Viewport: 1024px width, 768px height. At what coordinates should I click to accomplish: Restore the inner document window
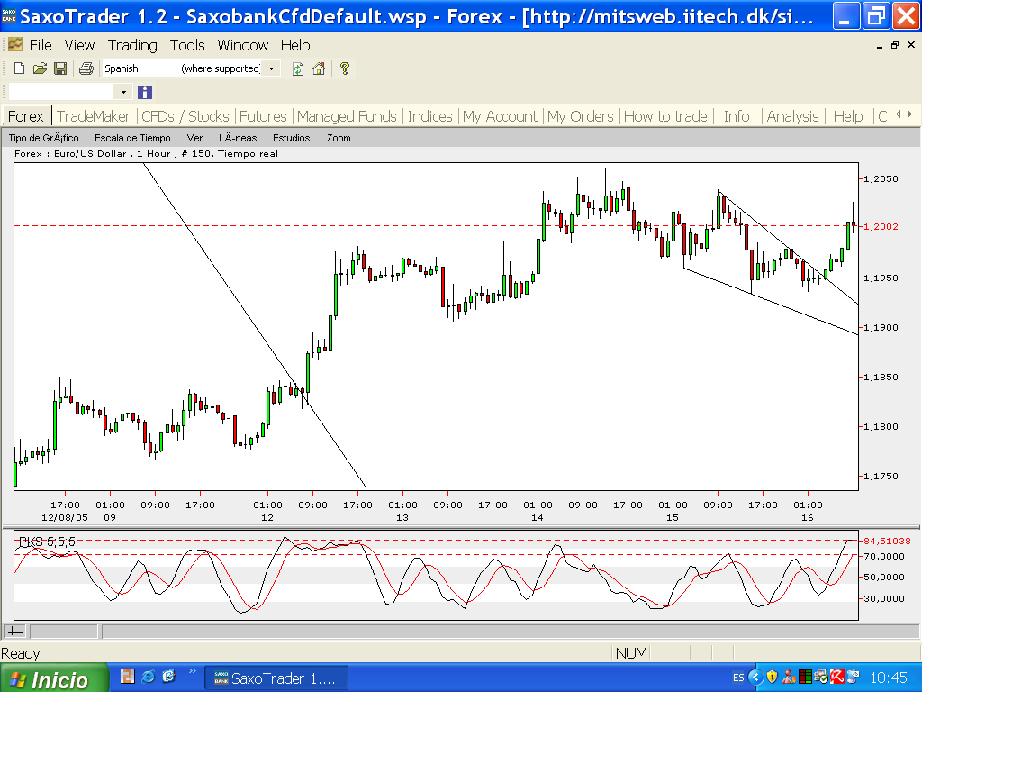coord(895,45)
